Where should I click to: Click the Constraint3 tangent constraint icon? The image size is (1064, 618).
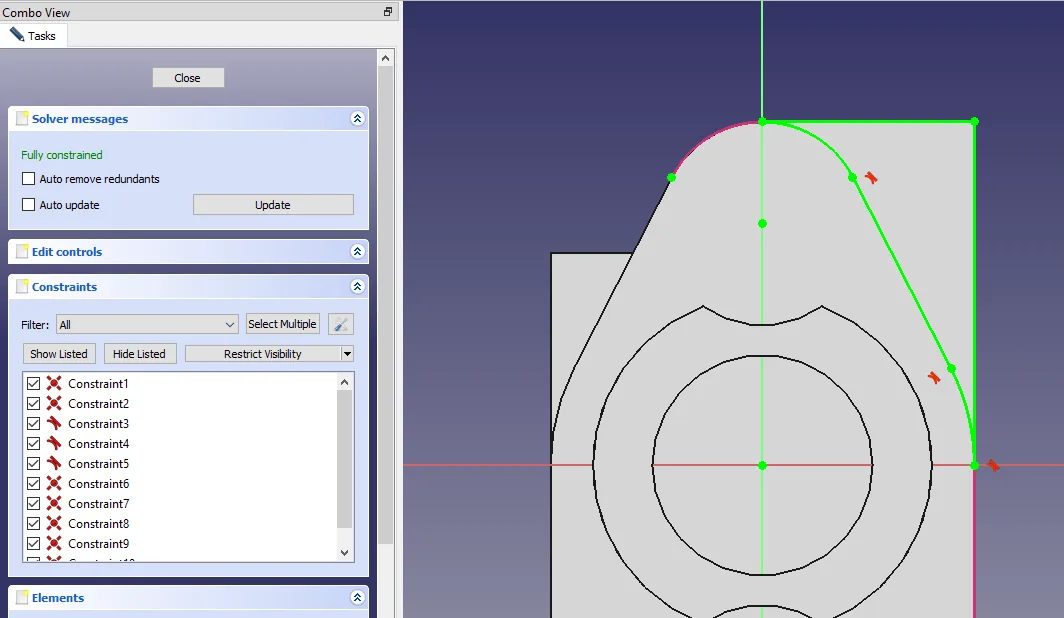pyautogui.click(x=54, y=424)
